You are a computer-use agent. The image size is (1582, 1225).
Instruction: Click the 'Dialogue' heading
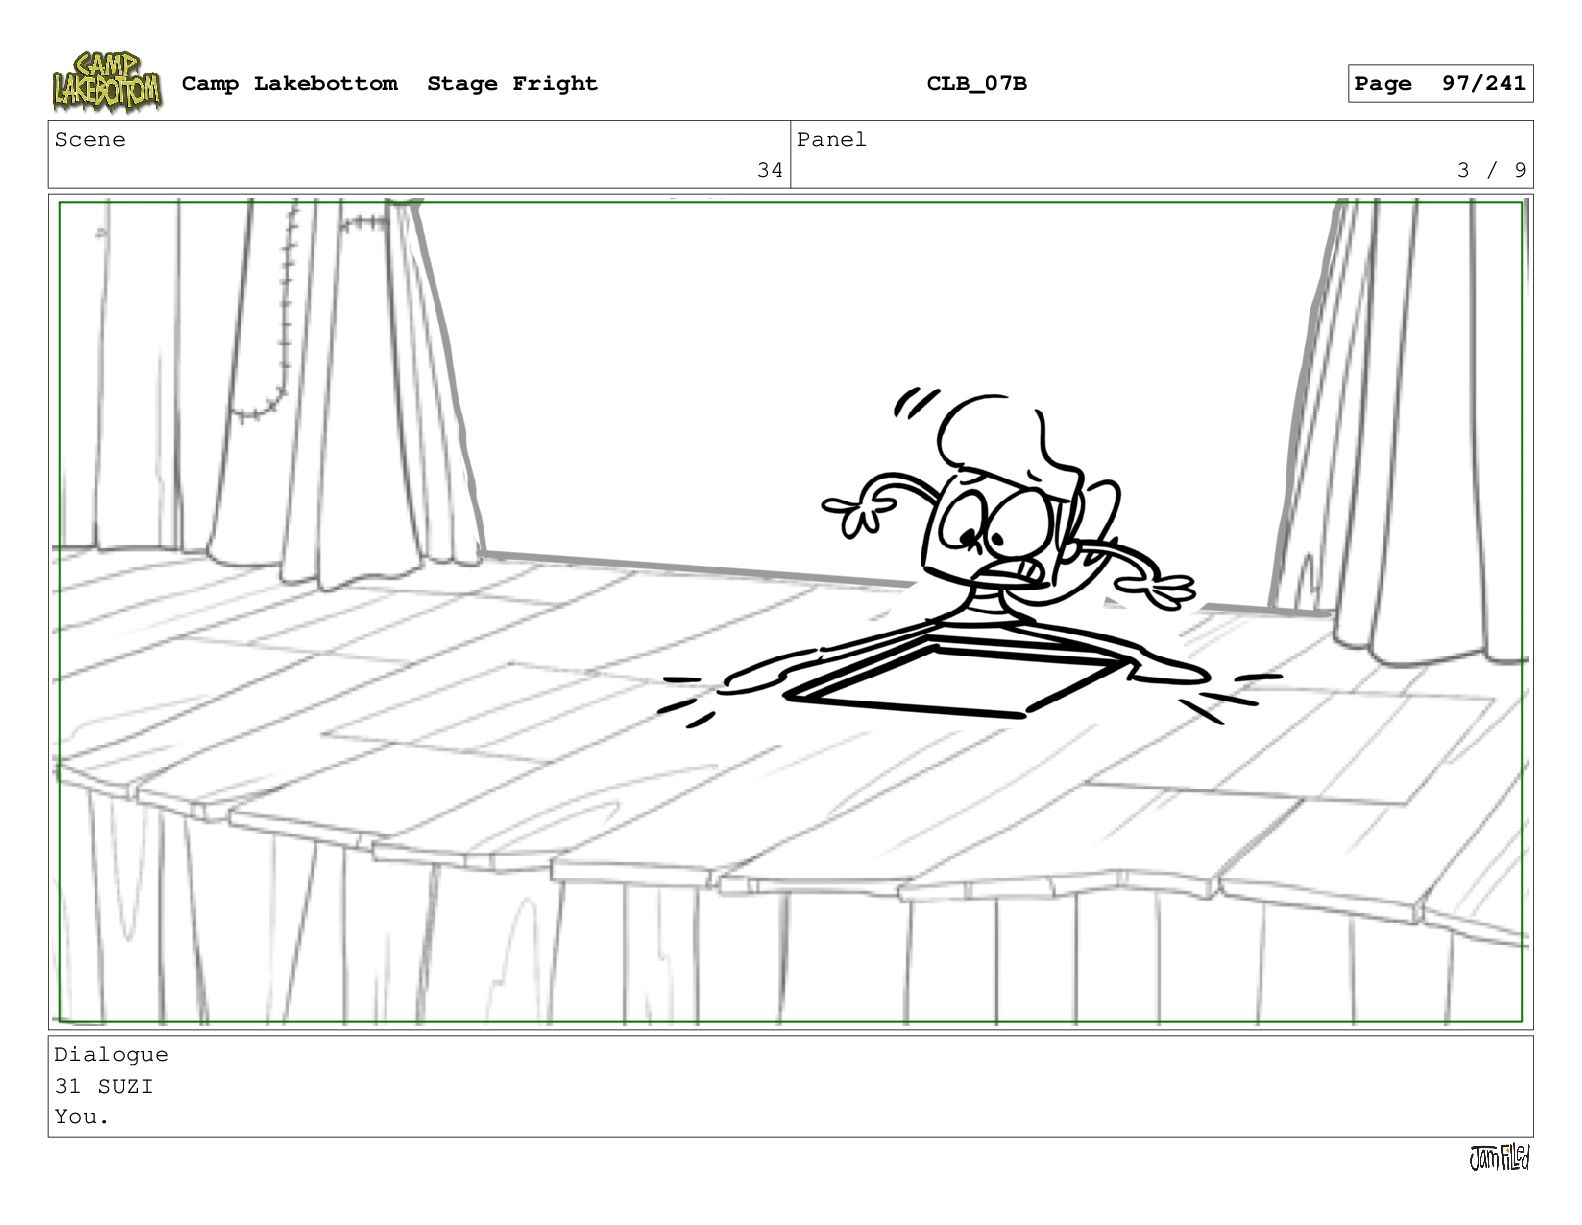(111, 1055)
